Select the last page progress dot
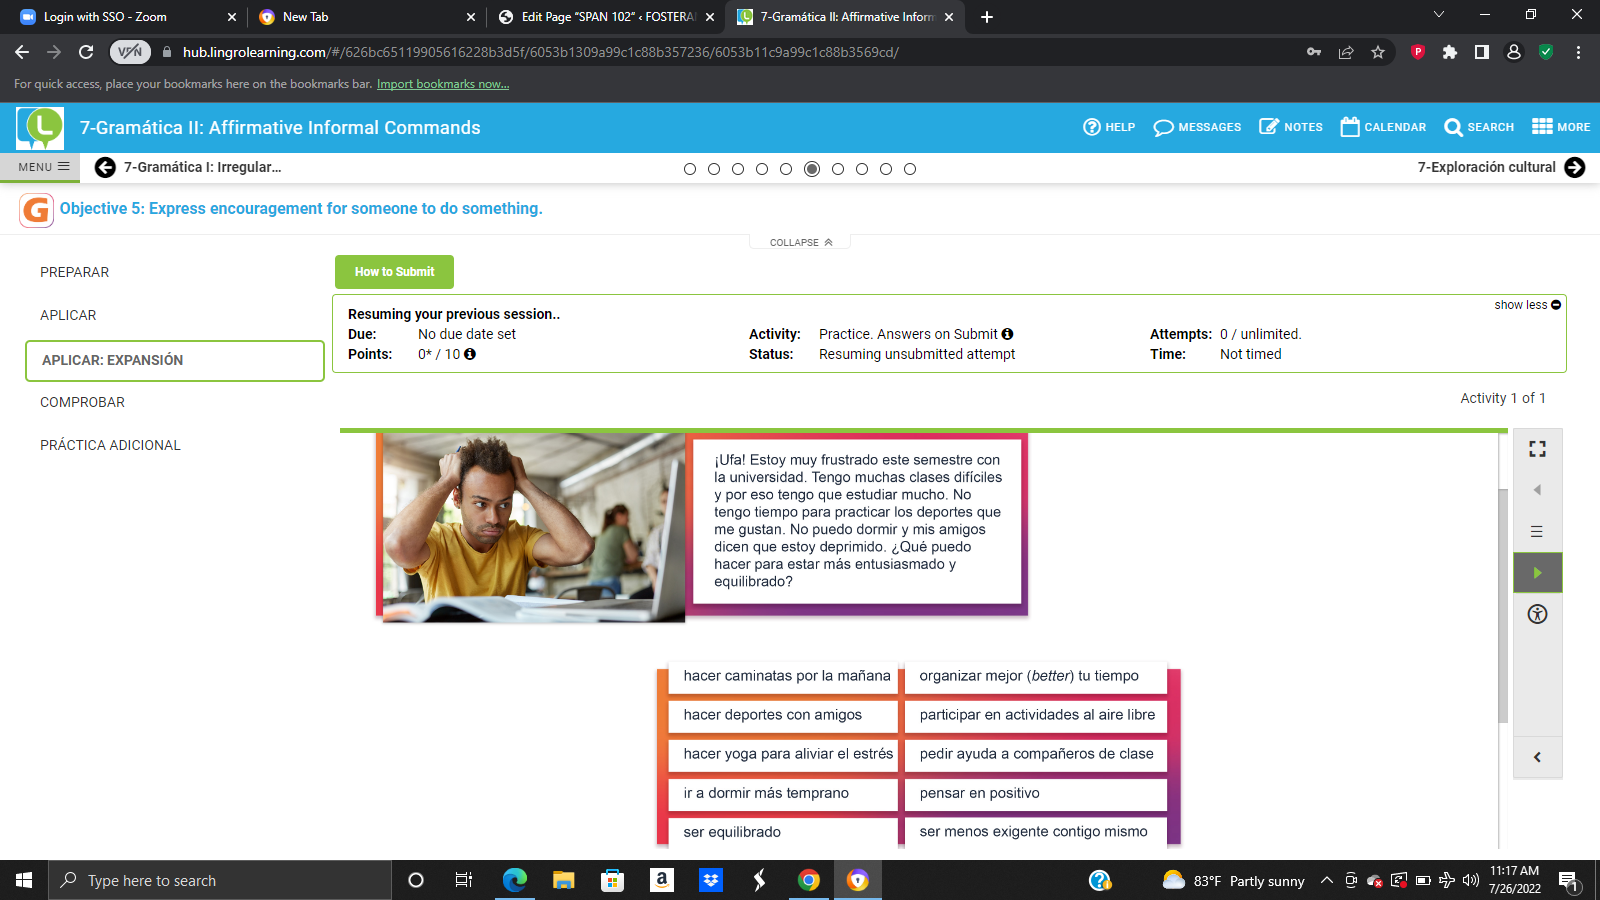 (x=910, y=169)
